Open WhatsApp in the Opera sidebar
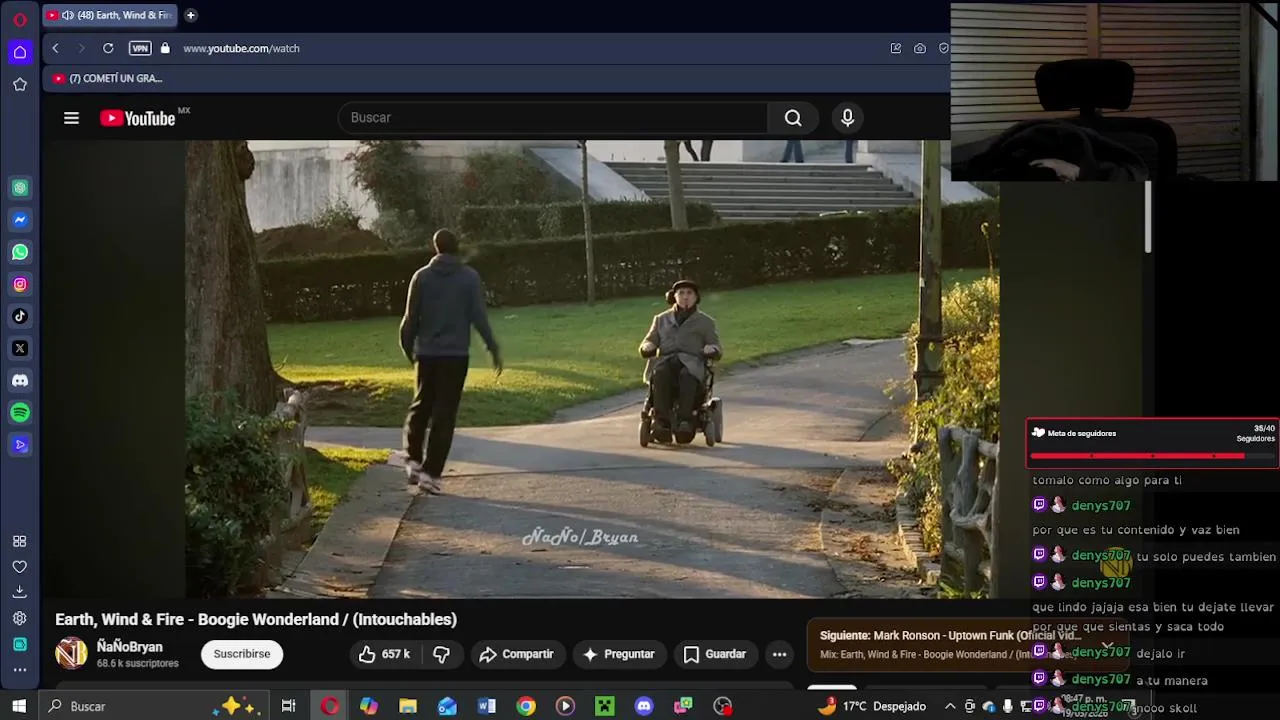Viewport: 1280px width, 720px height. 19,252
